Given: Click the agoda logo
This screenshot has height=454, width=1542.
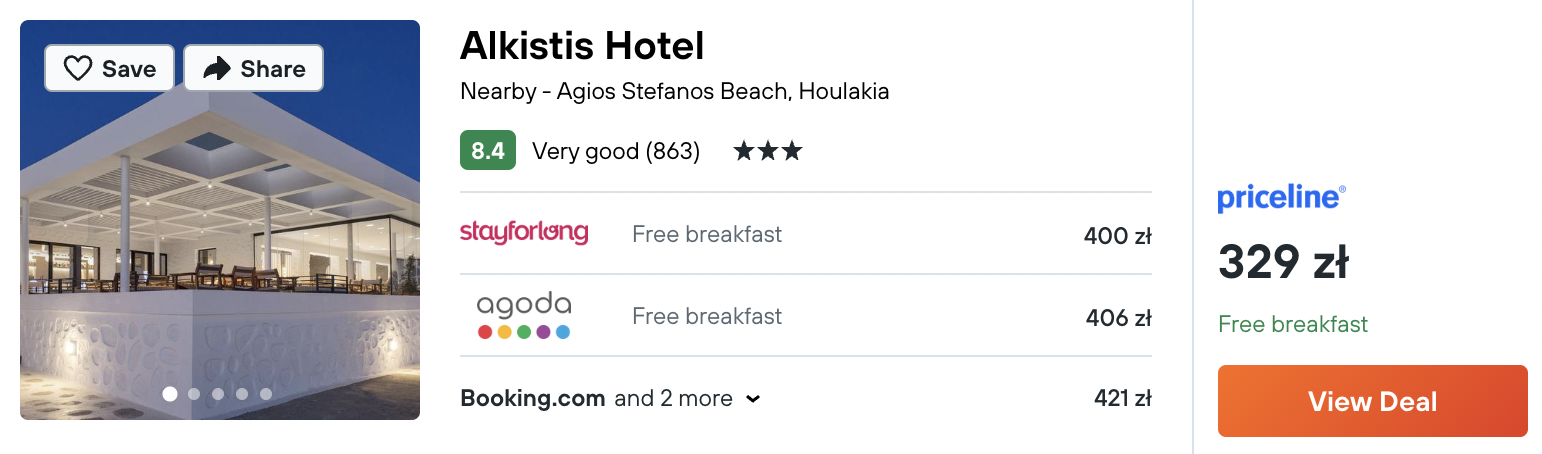Looking at the screenshot, I should (x=523, y=316).
